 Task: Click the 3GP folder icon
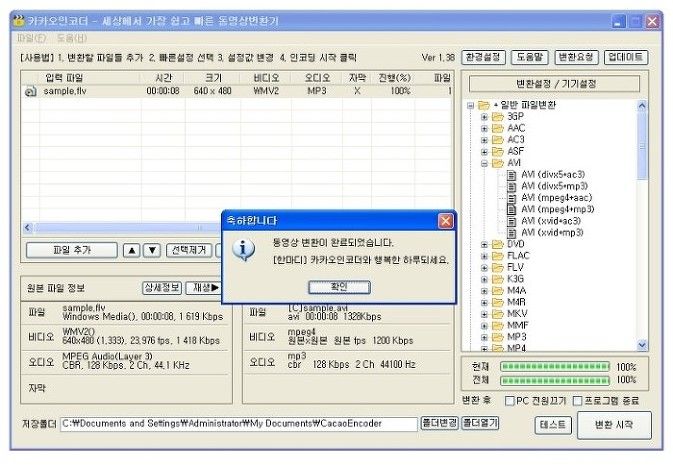[497, 117]
